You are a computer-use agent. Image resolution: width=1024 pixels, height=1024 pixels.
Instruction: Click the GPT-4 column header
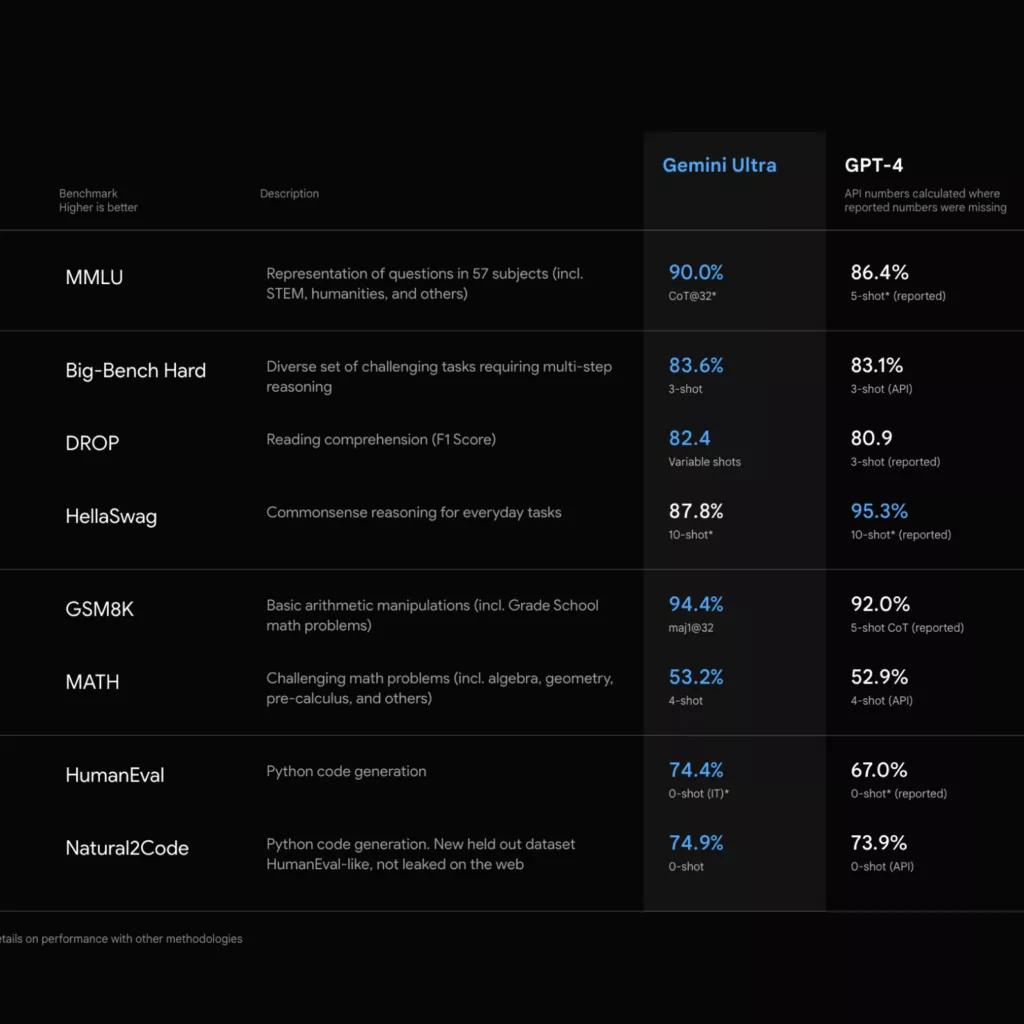[873, 165]
